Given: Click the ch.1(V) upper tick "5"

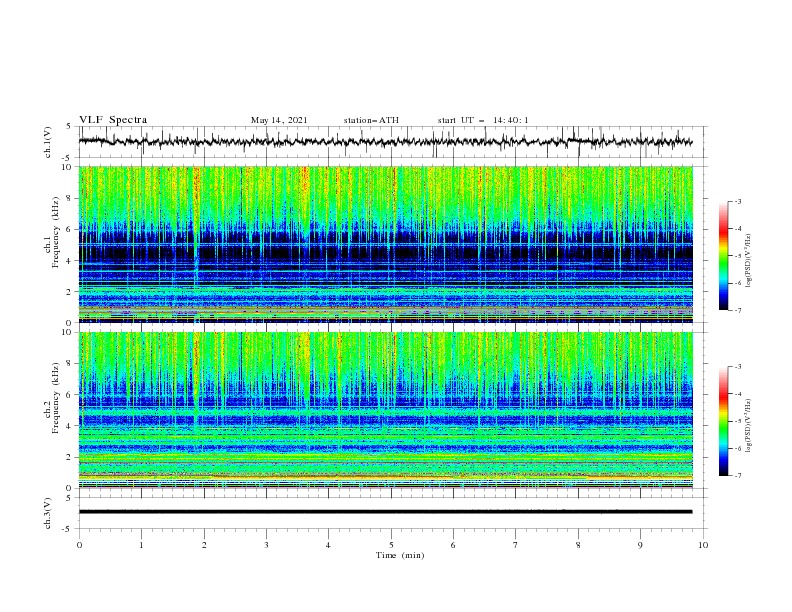Looking at the screenshot, I should tap(70, 127).
